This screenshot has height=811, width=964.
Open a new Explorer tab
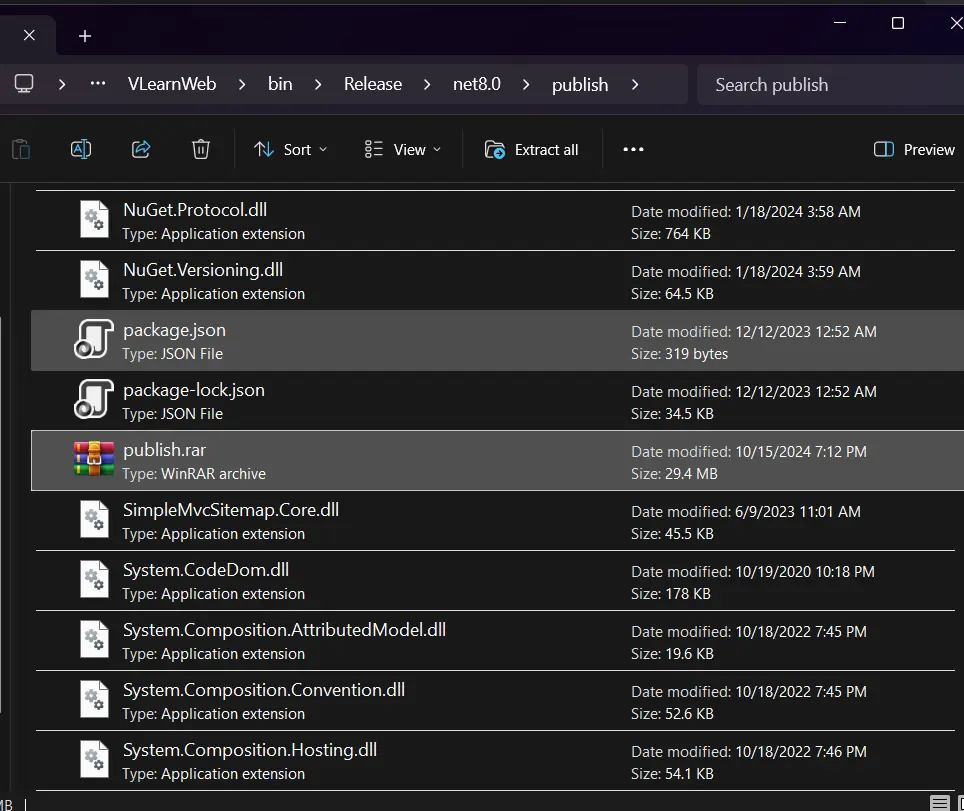tap(84, 35)
